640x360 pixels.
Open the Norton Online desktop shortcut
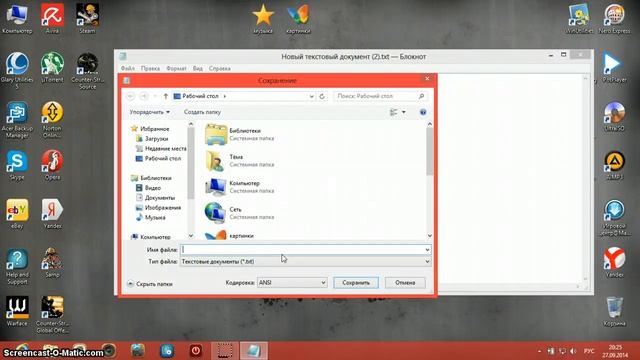pyautogui.click(x=52, y=120)
